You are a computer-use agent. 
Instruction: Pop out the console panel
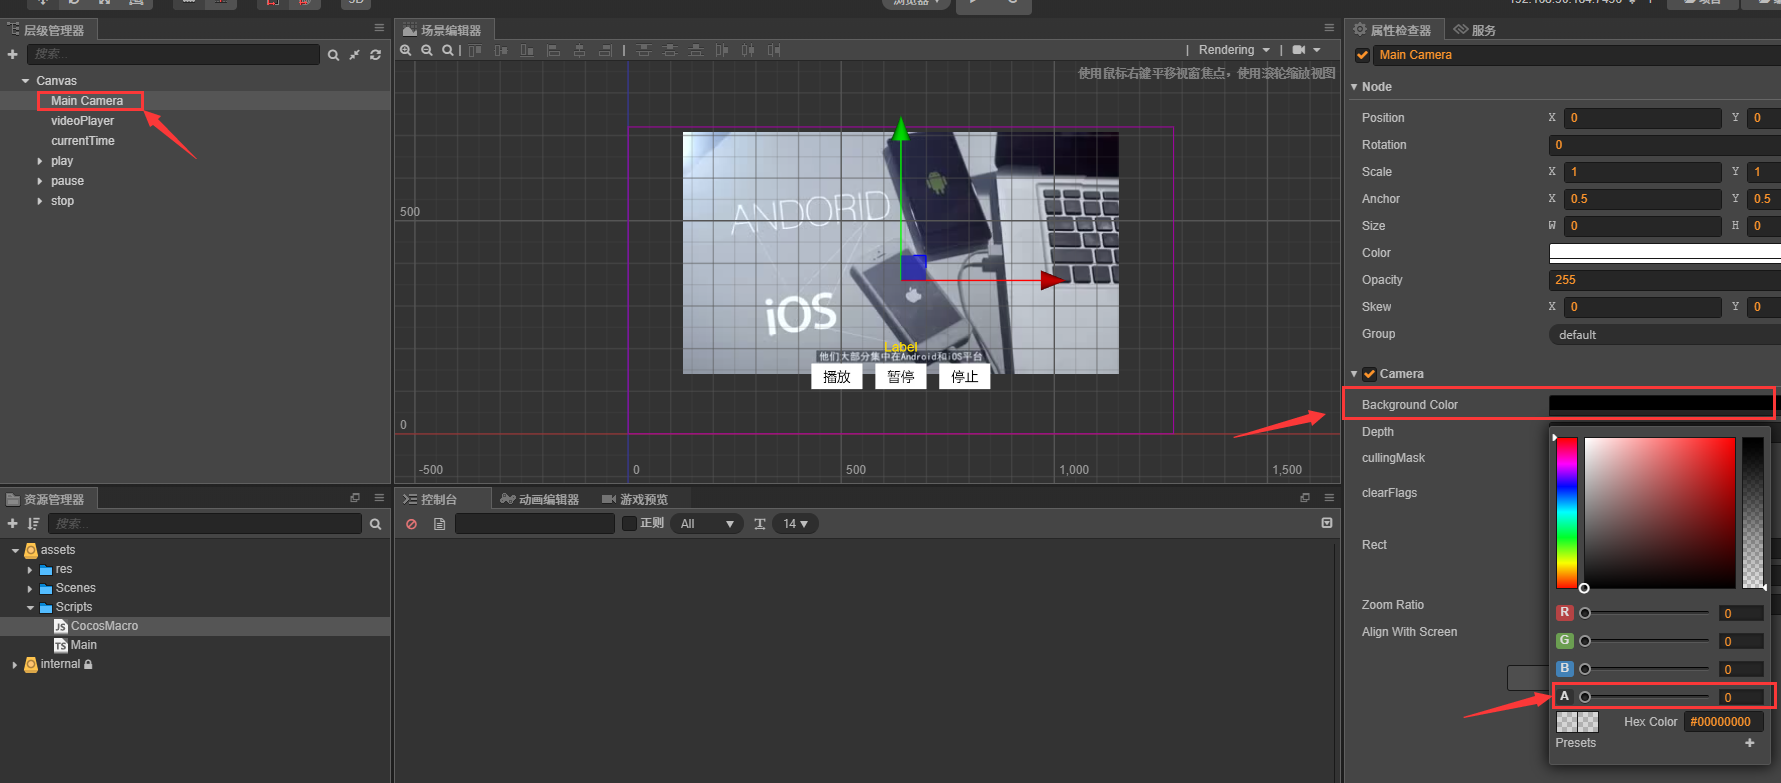[1304, 497]
